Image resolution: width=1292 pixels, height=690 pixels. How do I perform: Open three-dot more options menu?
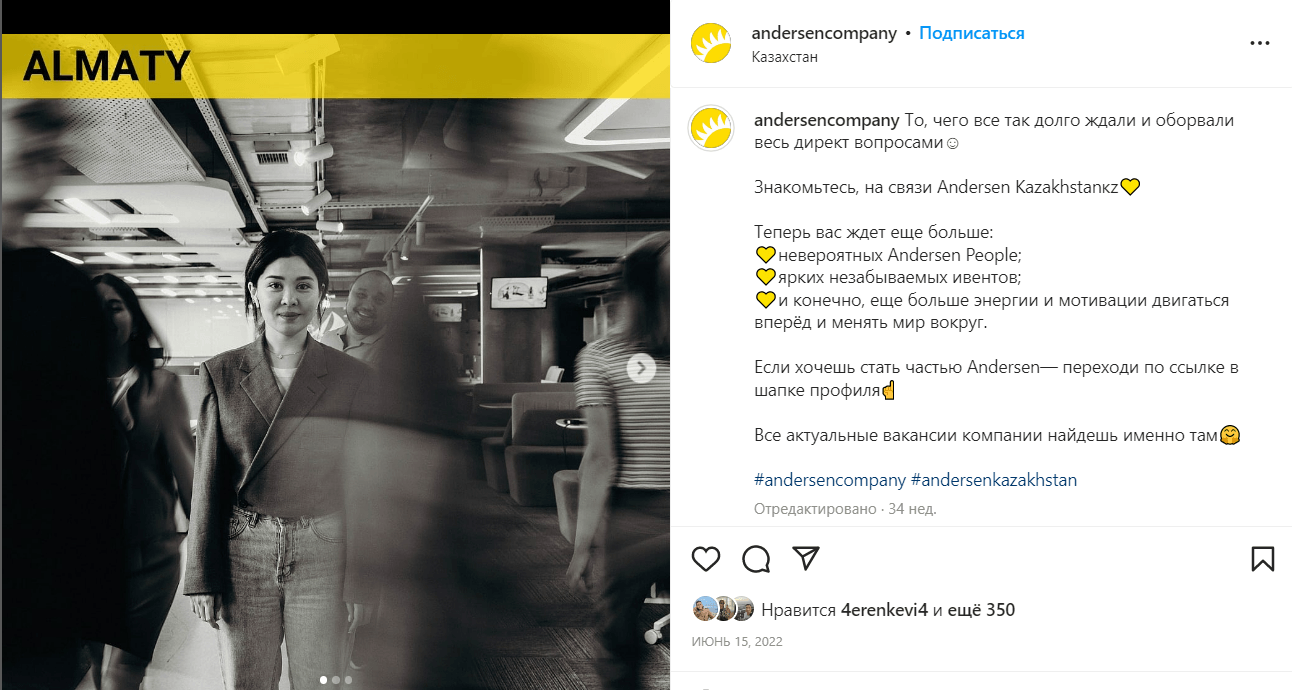tap(1260, 43)
